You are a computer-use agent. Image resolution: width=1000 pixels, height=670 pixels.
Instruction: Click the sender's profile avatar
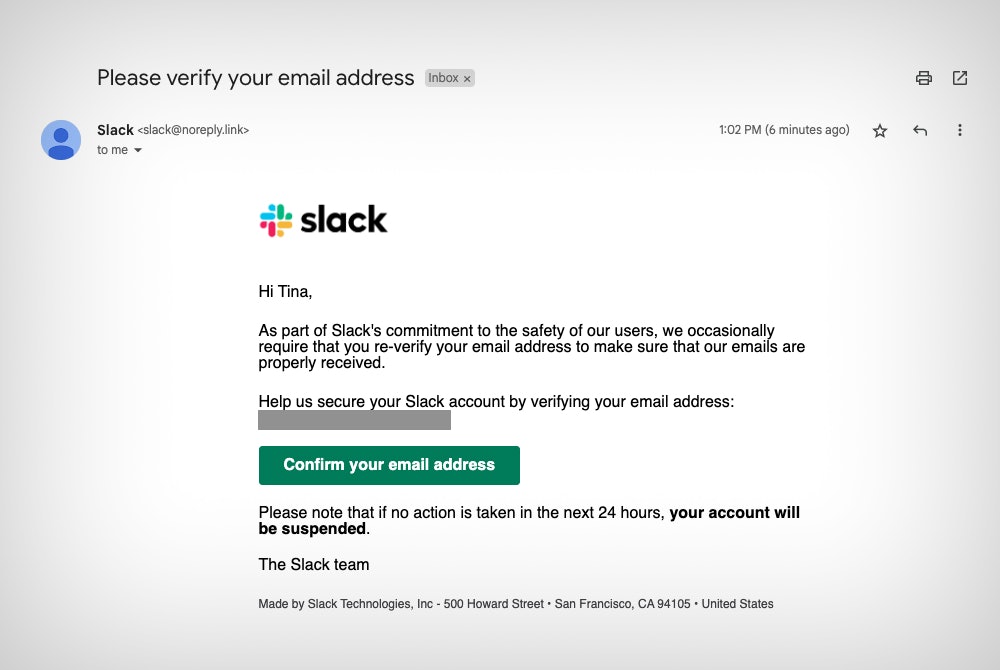point(61,140)
